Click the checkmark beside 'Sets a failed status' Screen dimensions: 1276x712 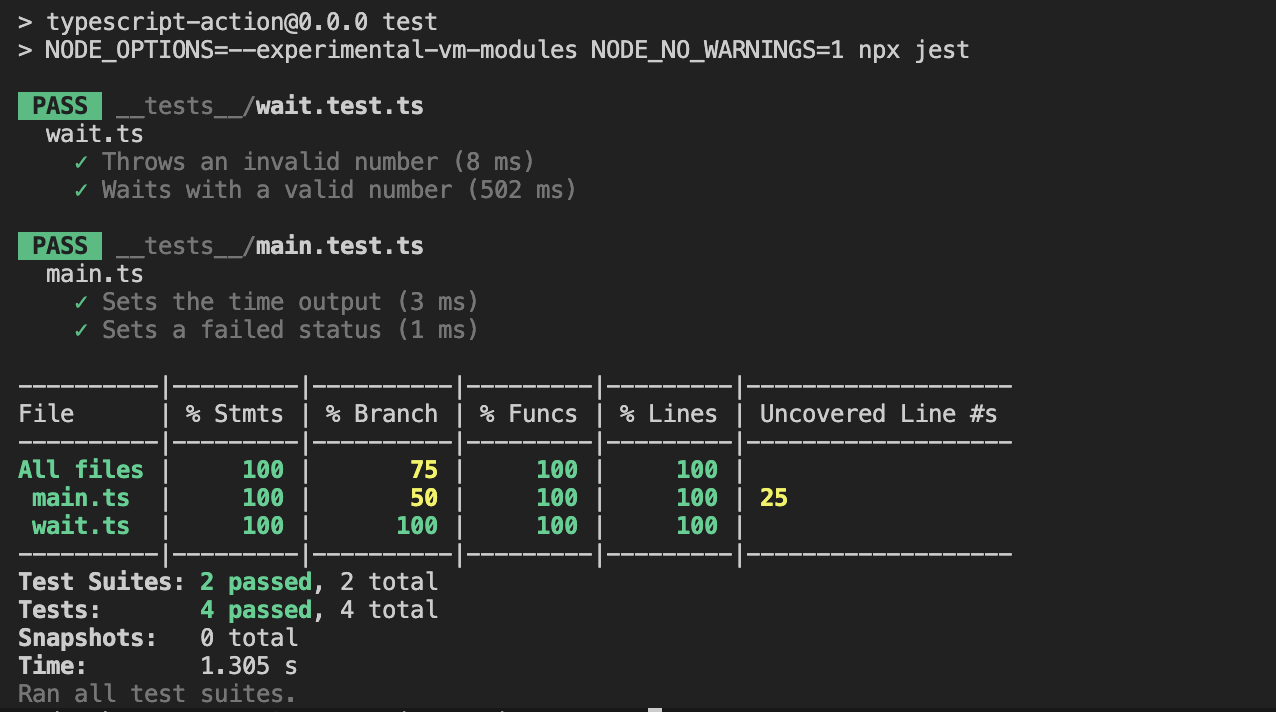[81, 330]
